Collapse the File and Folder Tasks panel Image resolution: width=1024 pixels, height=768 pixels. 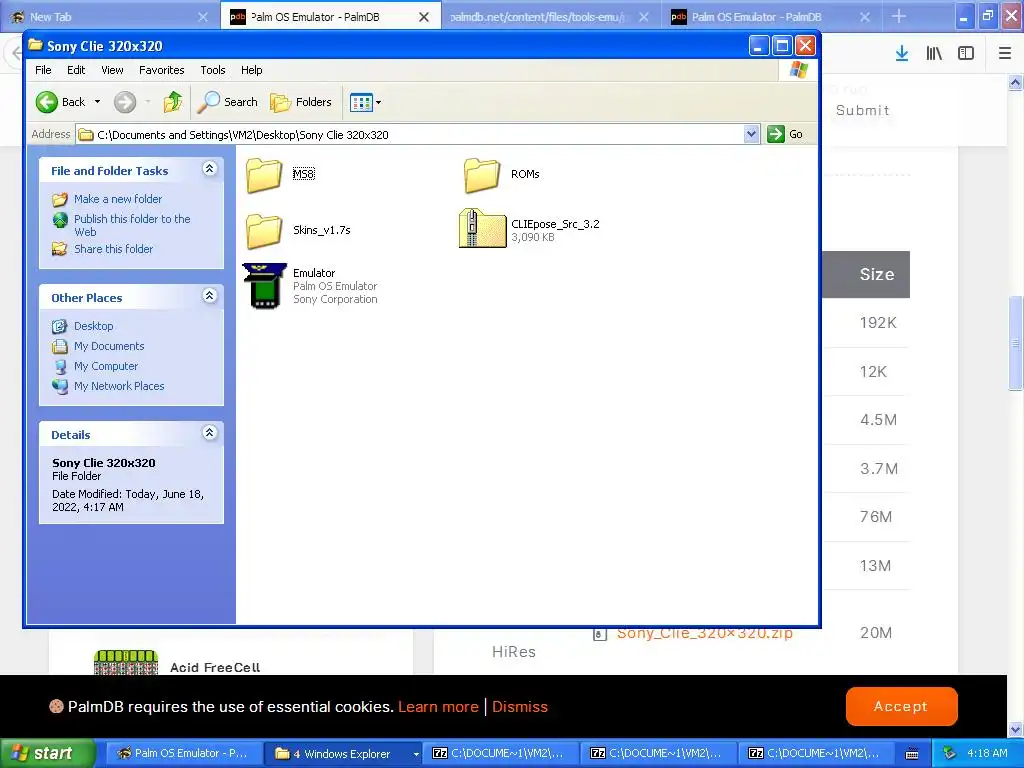210,169
